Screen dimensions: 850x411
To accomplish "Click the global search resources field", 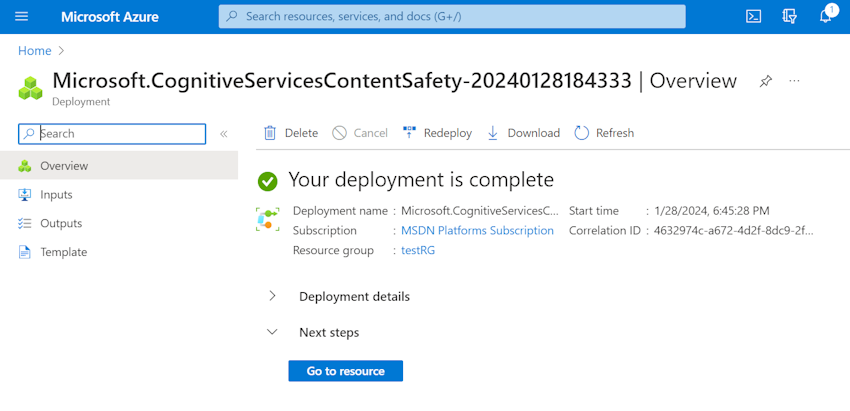I will pos(452,16).
